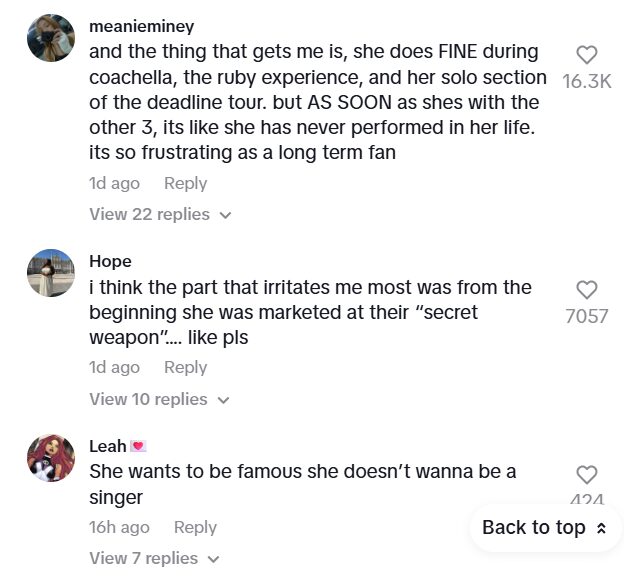Screen dimensions: 624x586
Task: Click the 16h ago timestamp
Action: coord(119,527)
